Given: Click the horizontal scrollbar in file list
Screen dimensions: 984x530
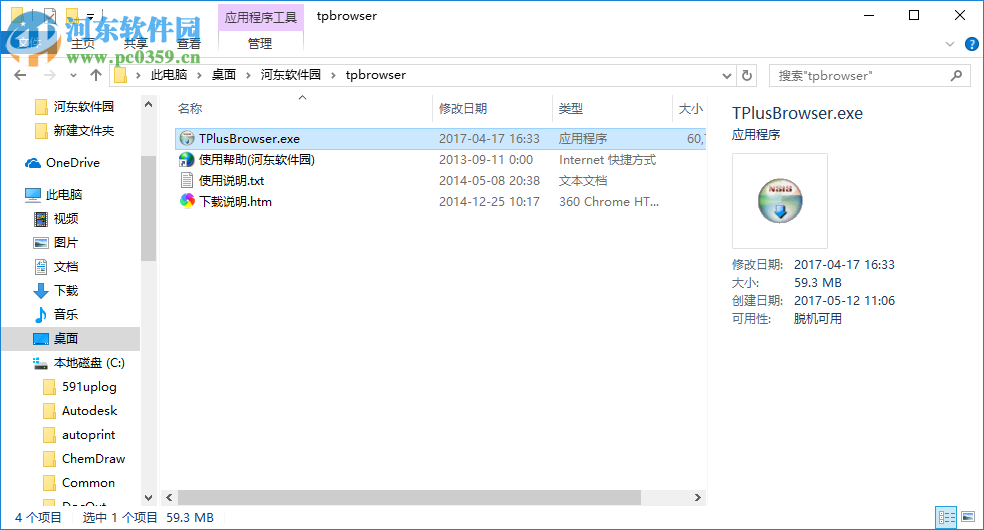Looking at the screenshot, I should 409,497.
